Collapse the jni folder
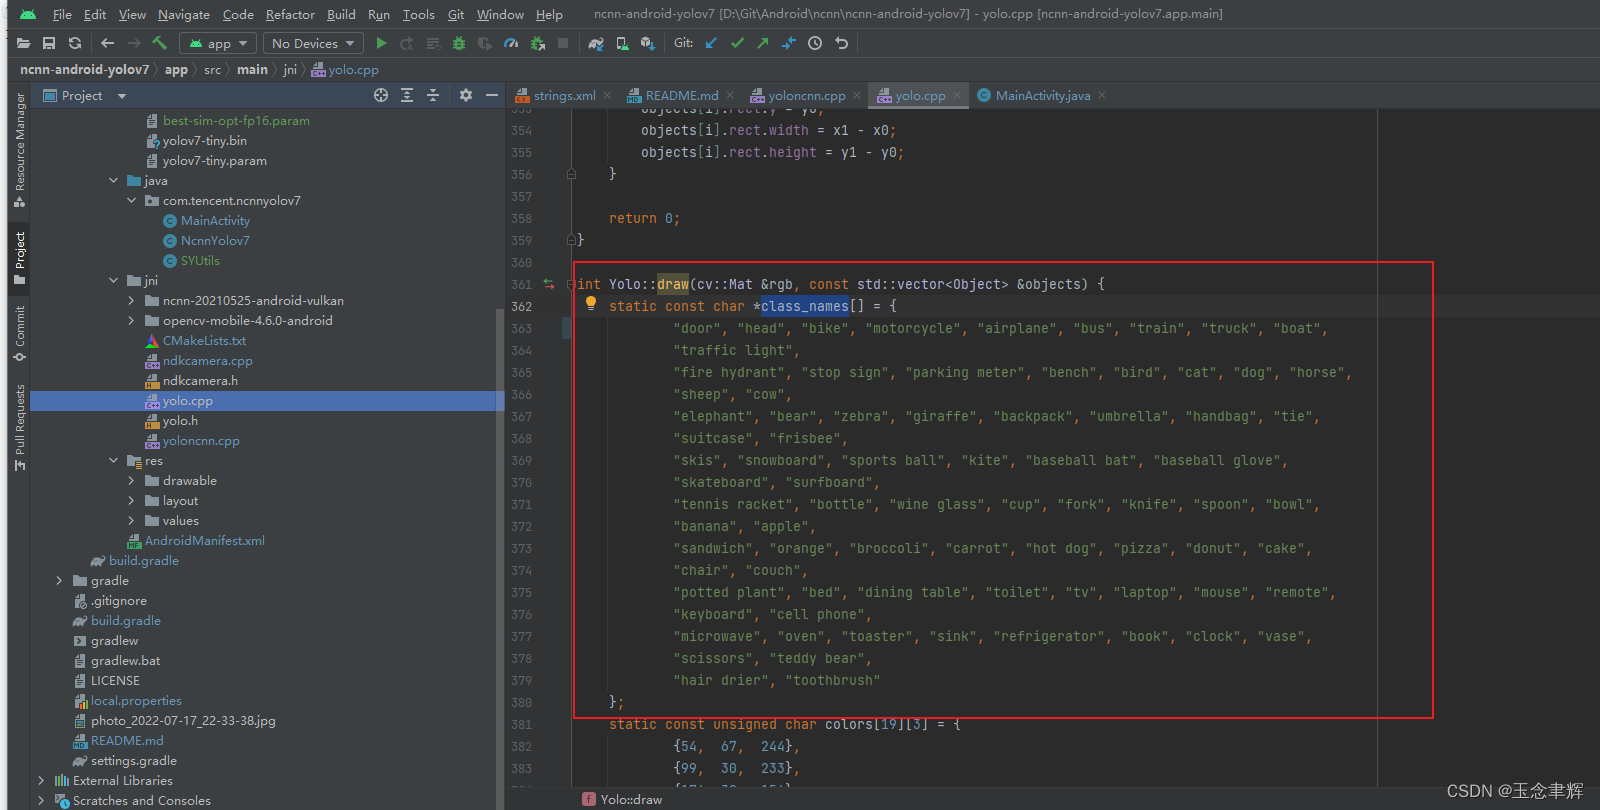The image size is (1600, 810). [x=113, y=281]
